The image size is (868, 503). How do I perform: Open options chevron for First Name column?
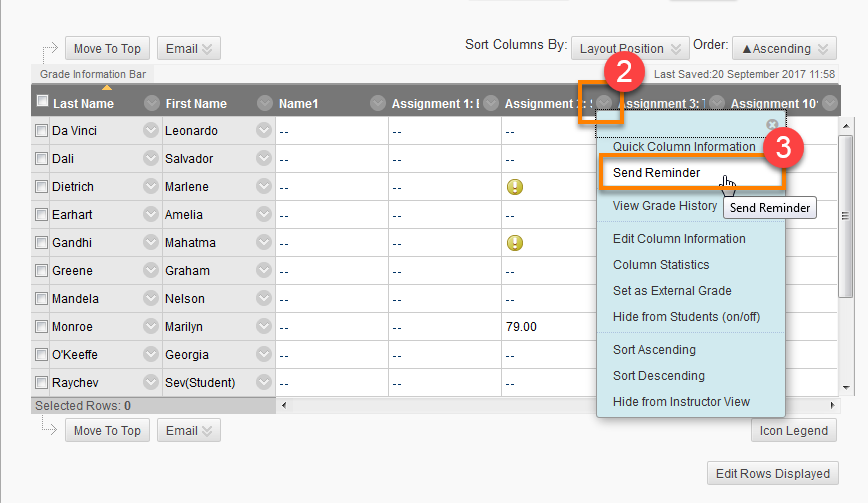[x=264, y=103]
